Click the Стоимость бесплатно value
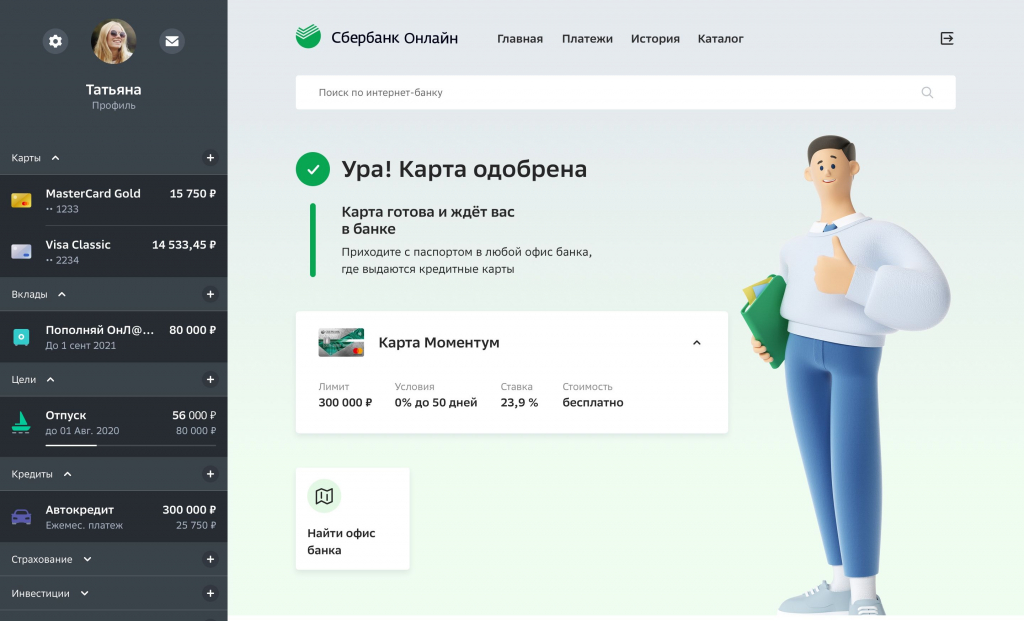 tap(593, 403)
